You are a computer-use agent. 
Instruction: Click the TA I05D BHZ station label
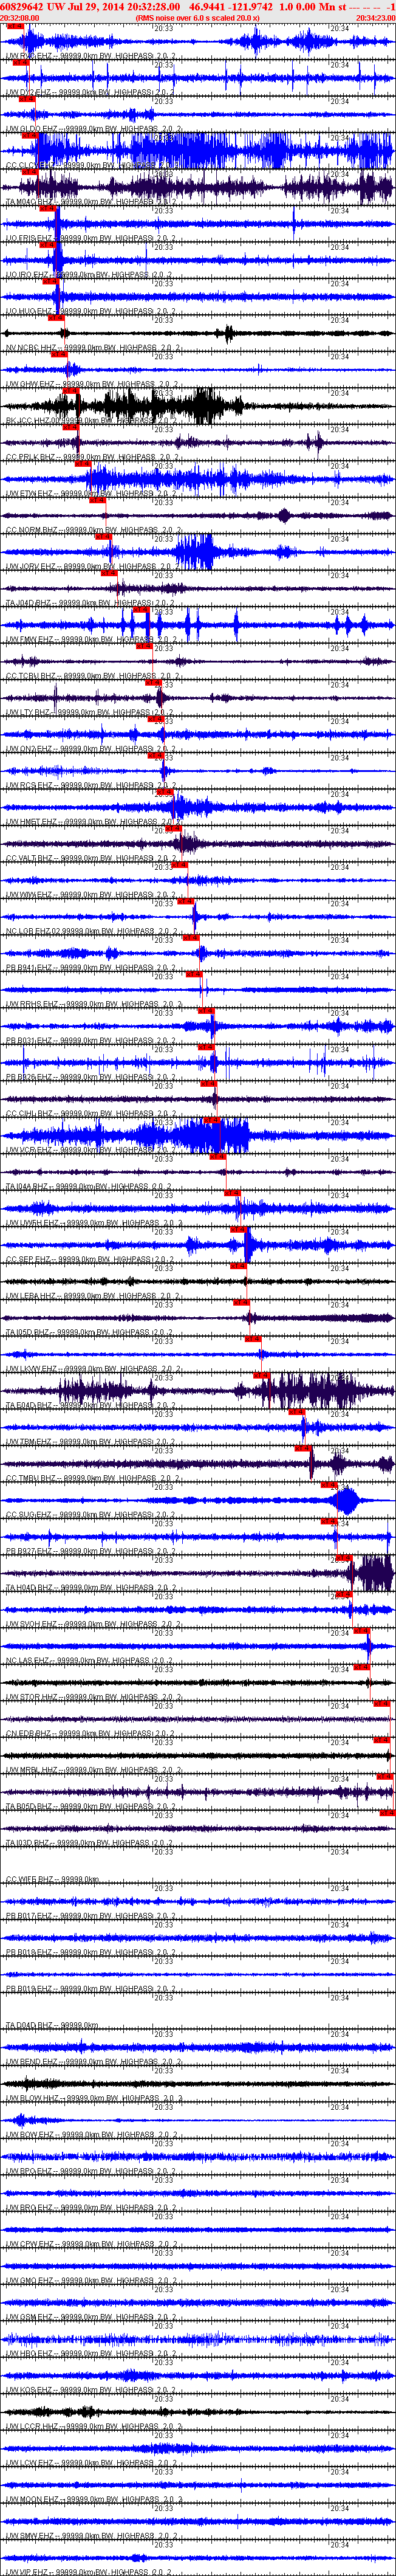tap(30, 1332)
